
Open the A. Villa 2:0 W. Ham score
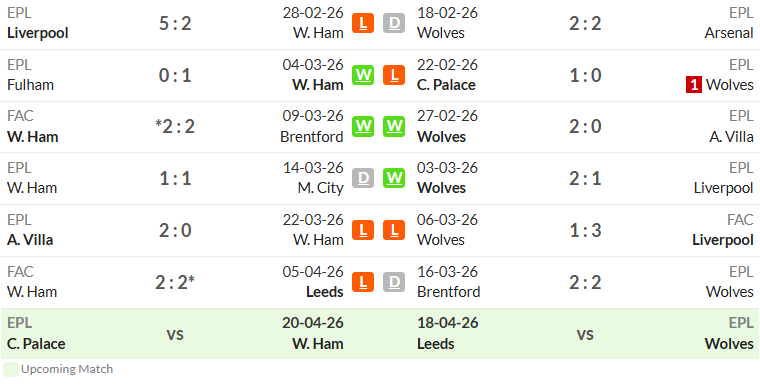point(175,230)
